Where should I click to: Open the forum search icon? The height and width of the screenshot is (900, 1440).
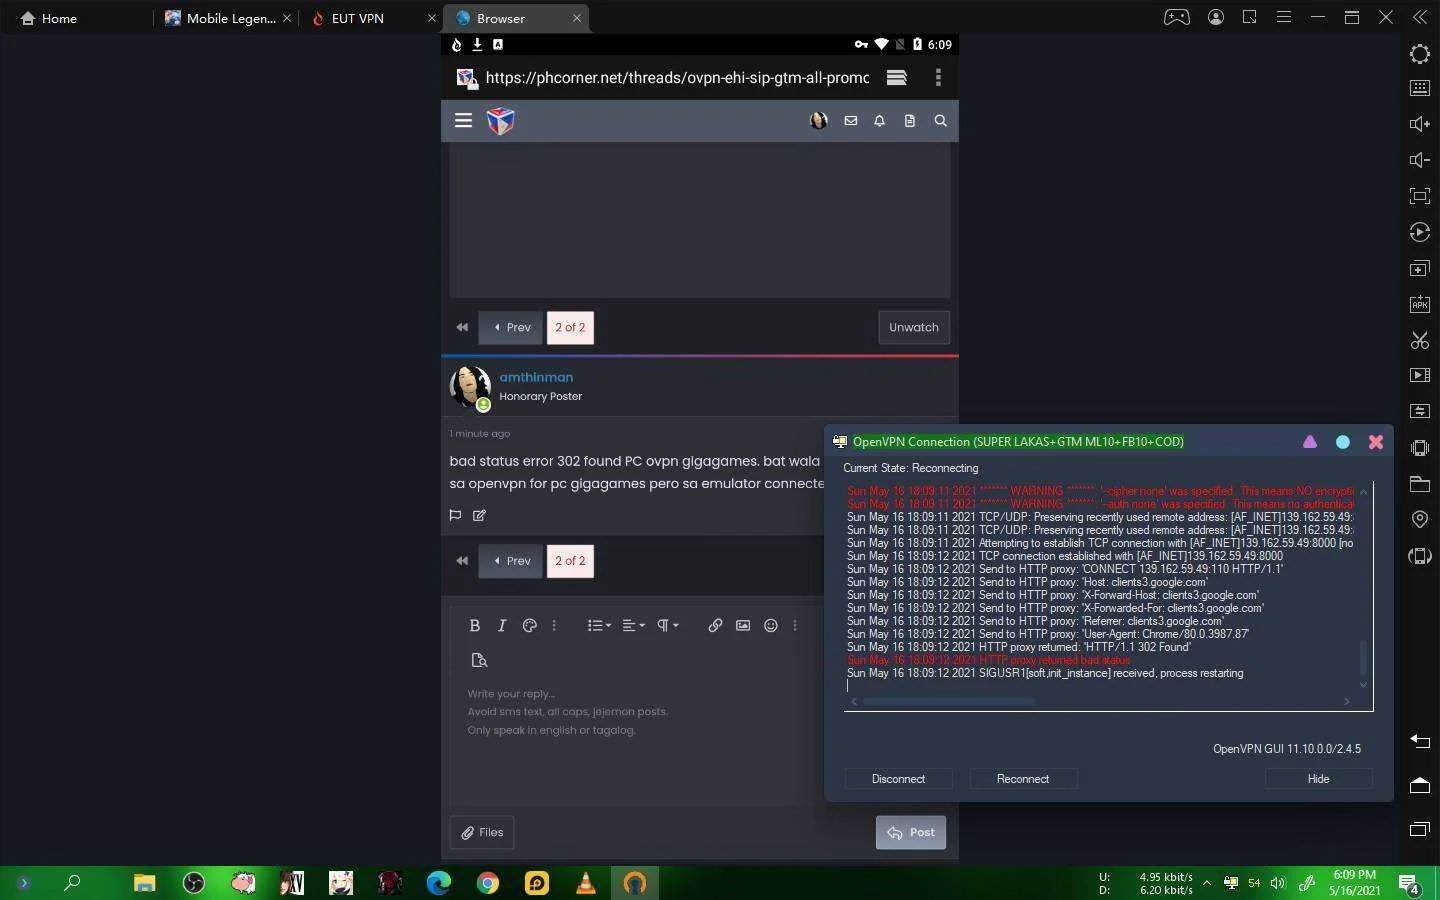(941, 120)
